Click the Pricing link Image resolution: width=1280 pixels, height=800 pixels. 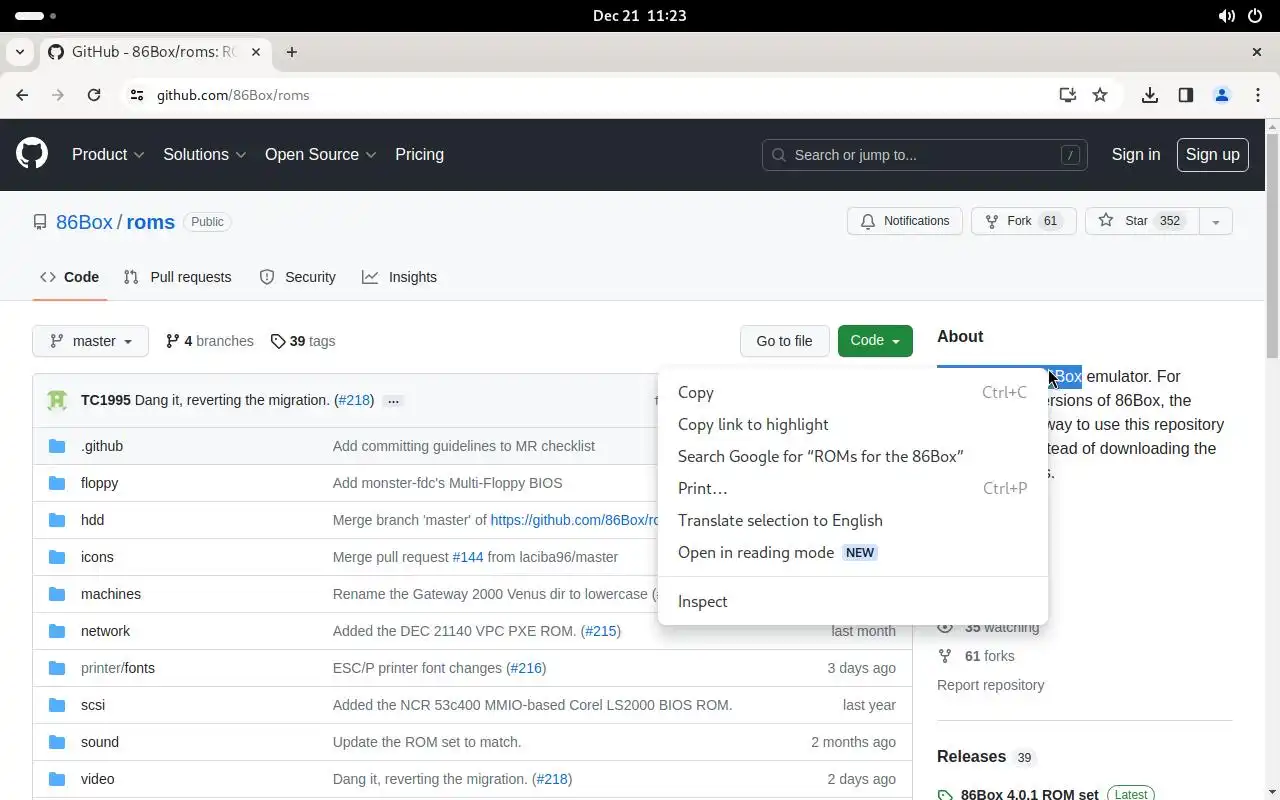point(419,154)
